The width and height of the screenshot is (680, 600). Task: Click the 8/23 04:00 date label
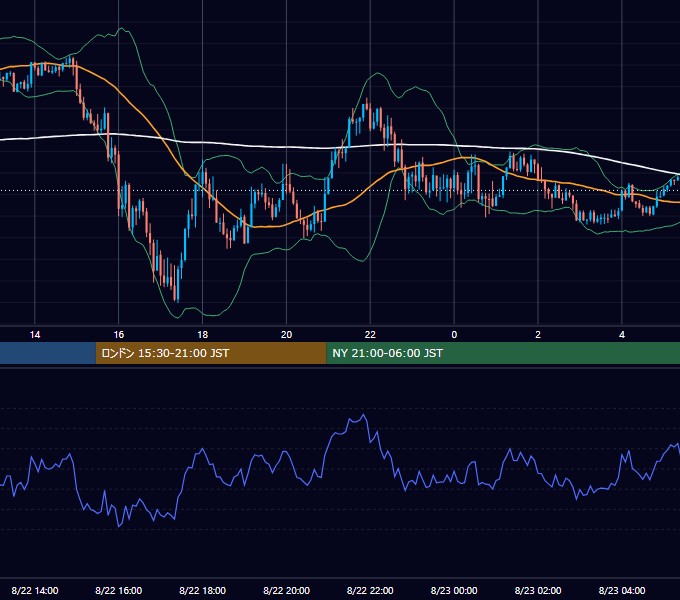[622, 590]
